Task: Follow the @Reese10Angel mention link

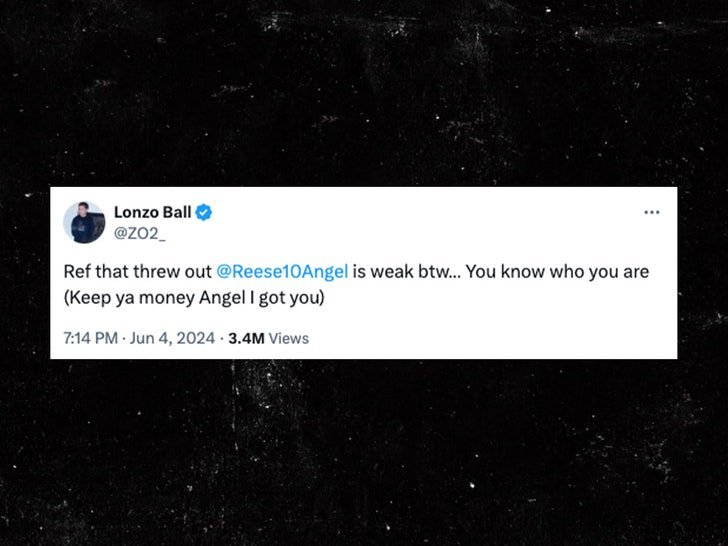Action: tap(282, 272)
